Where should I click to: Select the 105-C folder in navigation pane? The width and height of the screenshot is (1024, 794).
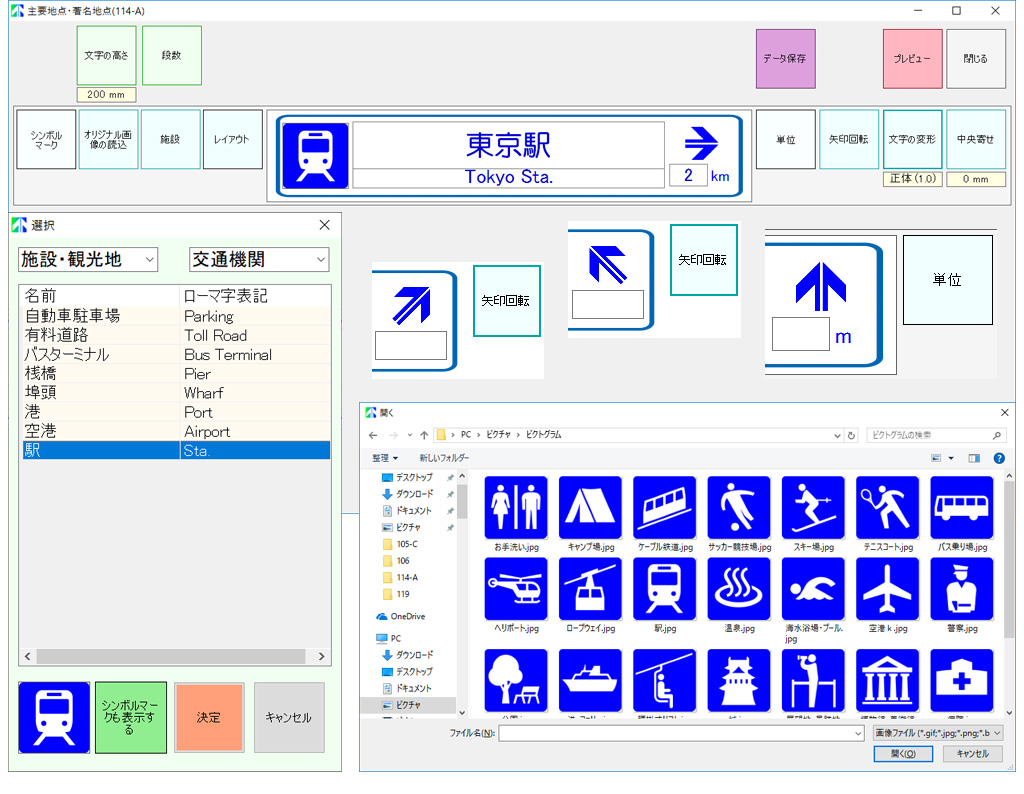[407, 544]
